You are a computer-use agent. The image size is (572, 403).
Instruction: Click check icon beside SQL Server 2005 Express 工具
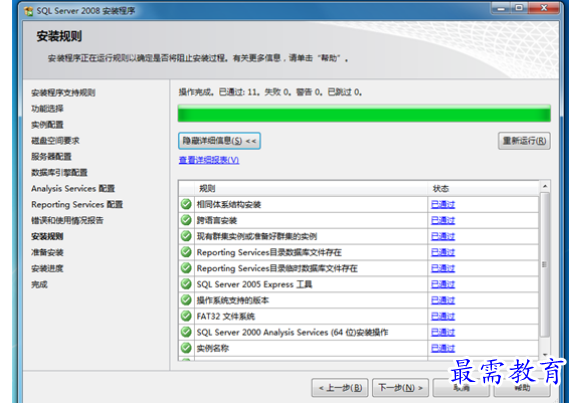(186, 284)
